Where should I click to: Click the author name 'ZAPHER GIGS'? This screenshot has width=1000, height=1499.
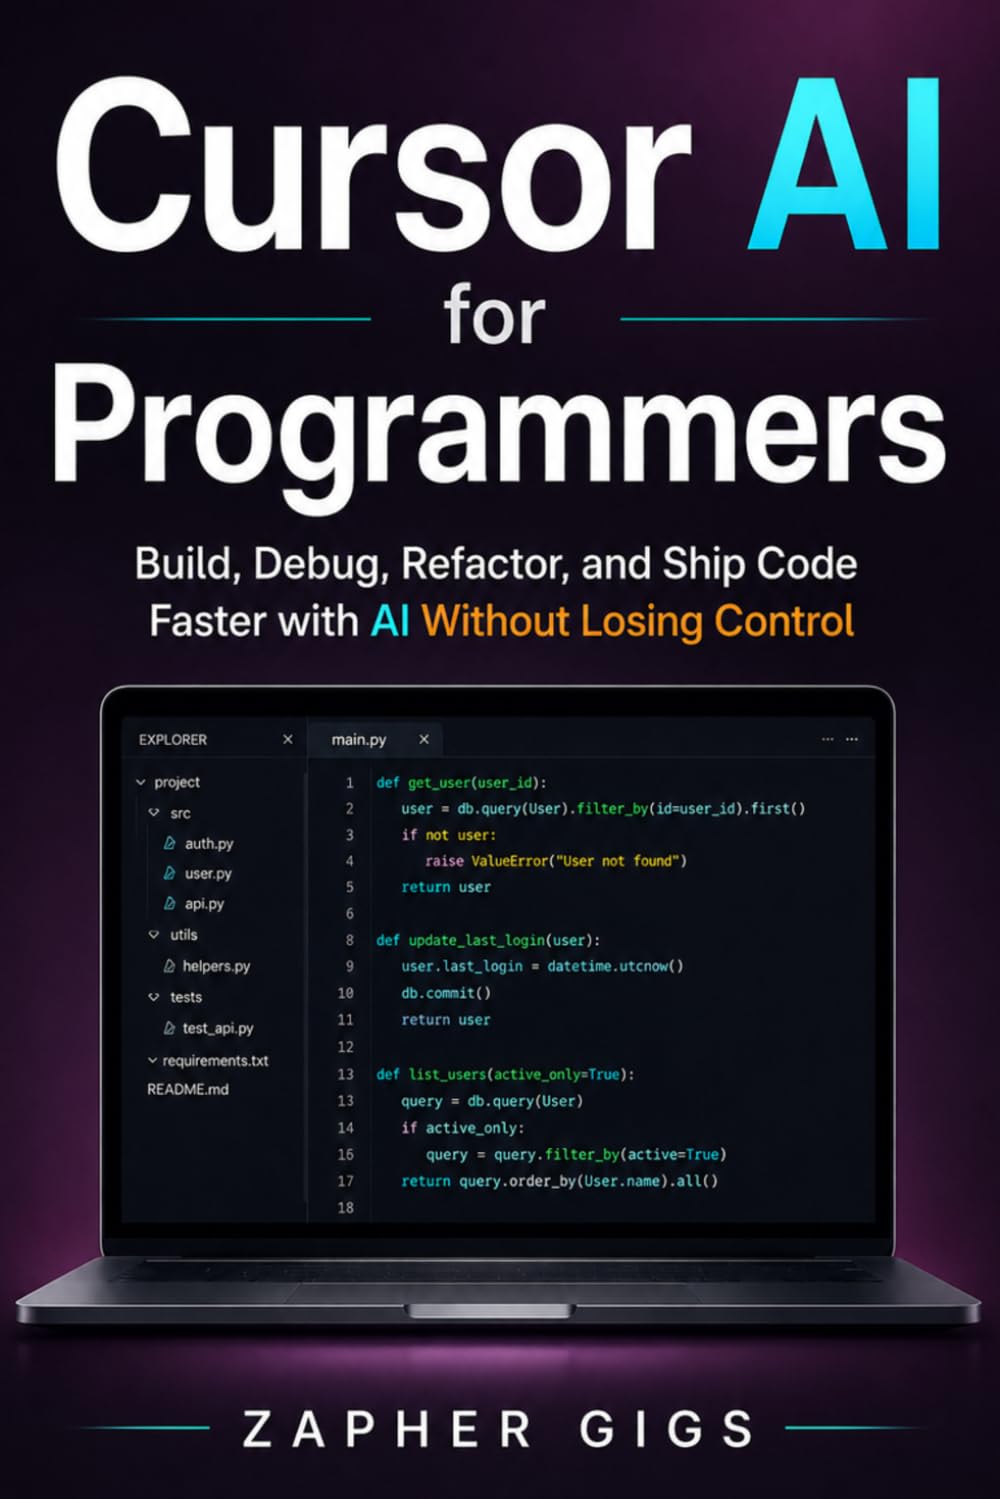(498, 1429)
